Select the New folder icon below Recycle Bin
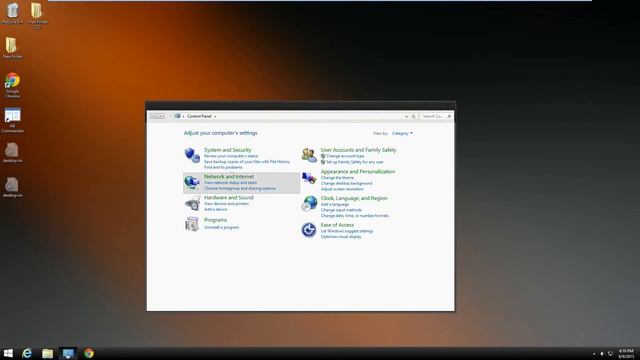Viewport: 640px width, 360px height. click(12, 48)
